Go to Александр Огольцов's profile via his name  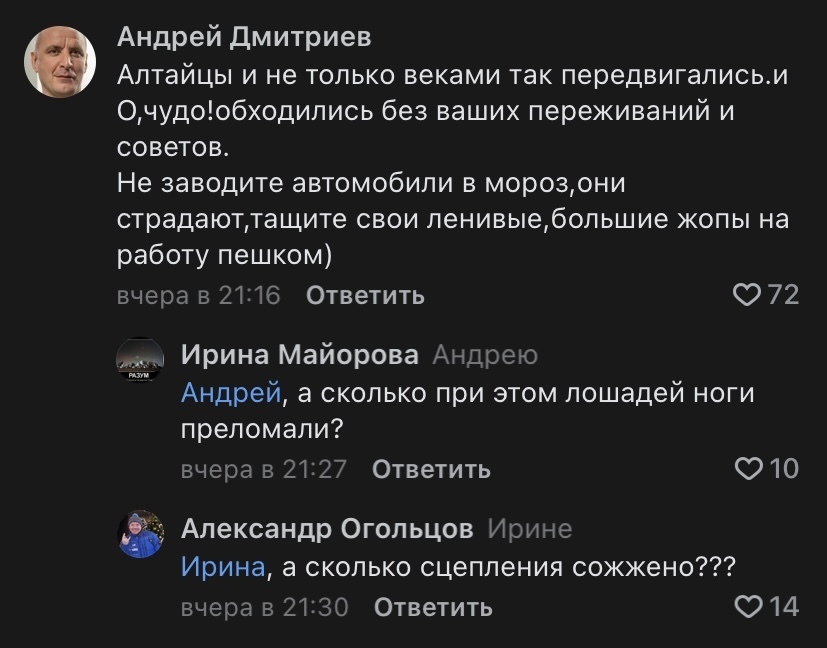coord(327,528)
